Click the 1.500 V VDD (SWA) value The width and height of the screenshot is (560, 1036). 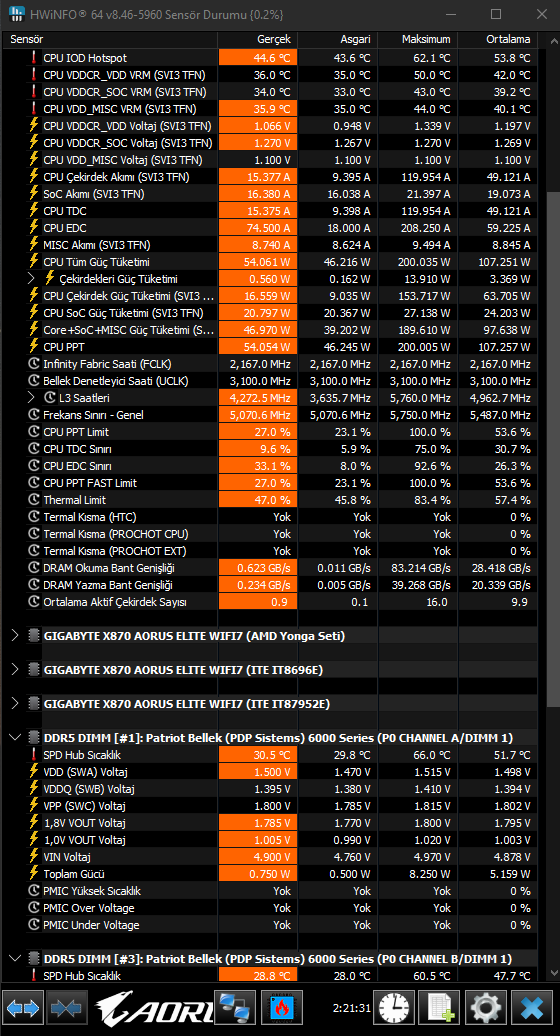point(258,772)
